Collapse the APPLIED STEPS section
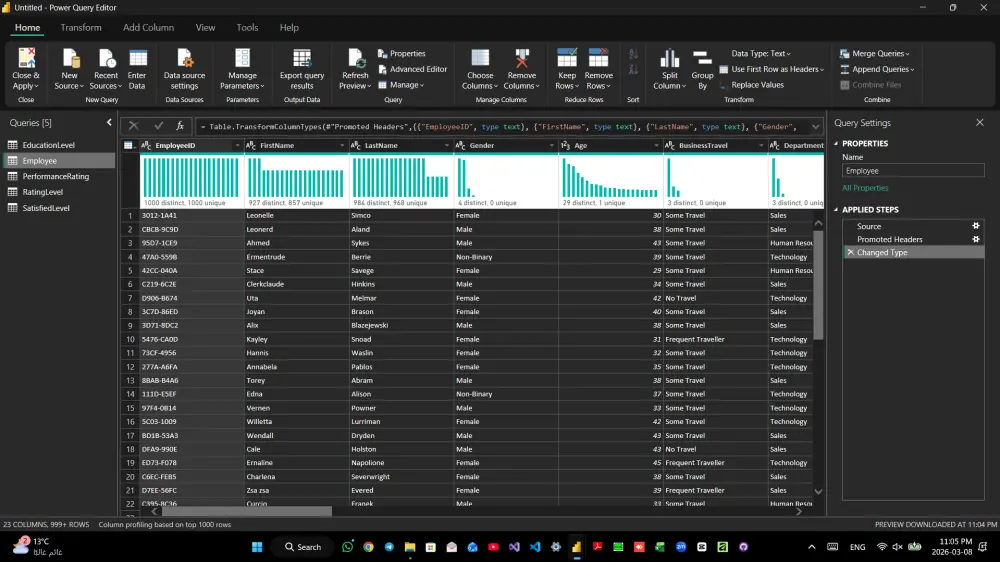The height and width of the screenshot is (562, 1000). coord(836,209)
